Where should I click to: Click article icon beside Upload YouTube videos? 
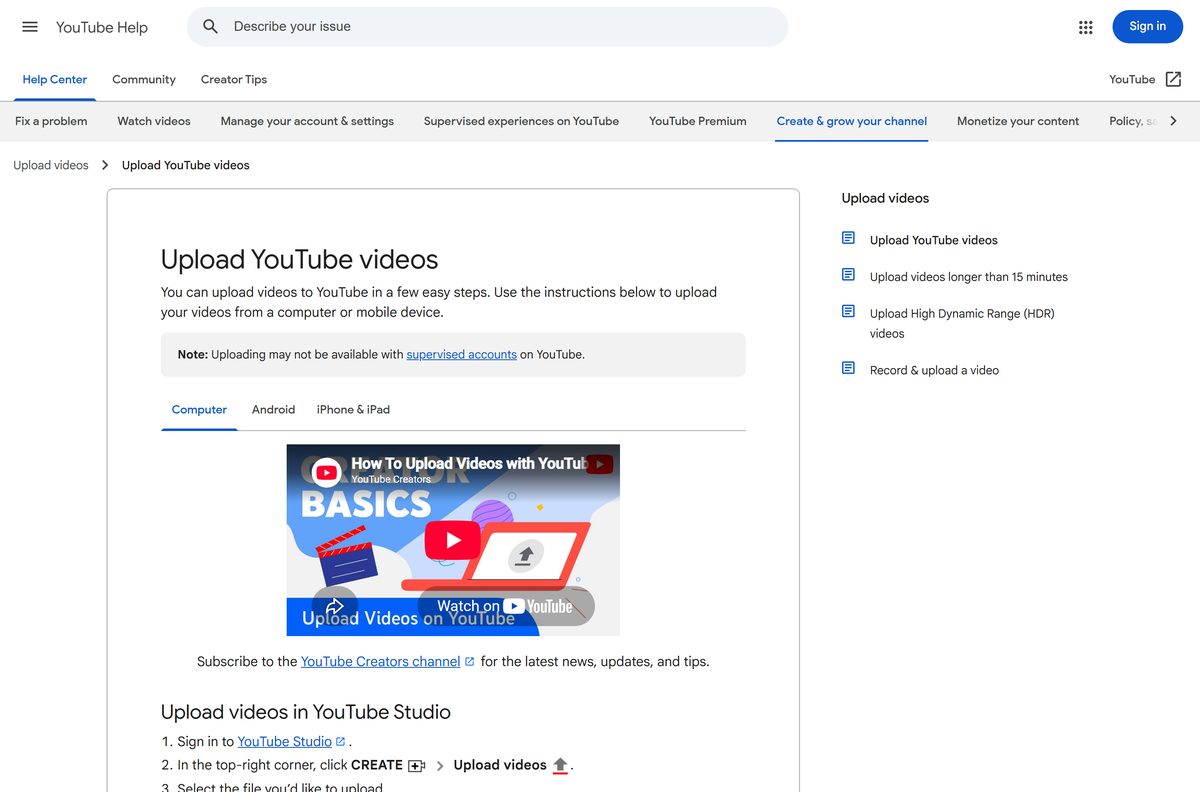[x=848, y=239]
